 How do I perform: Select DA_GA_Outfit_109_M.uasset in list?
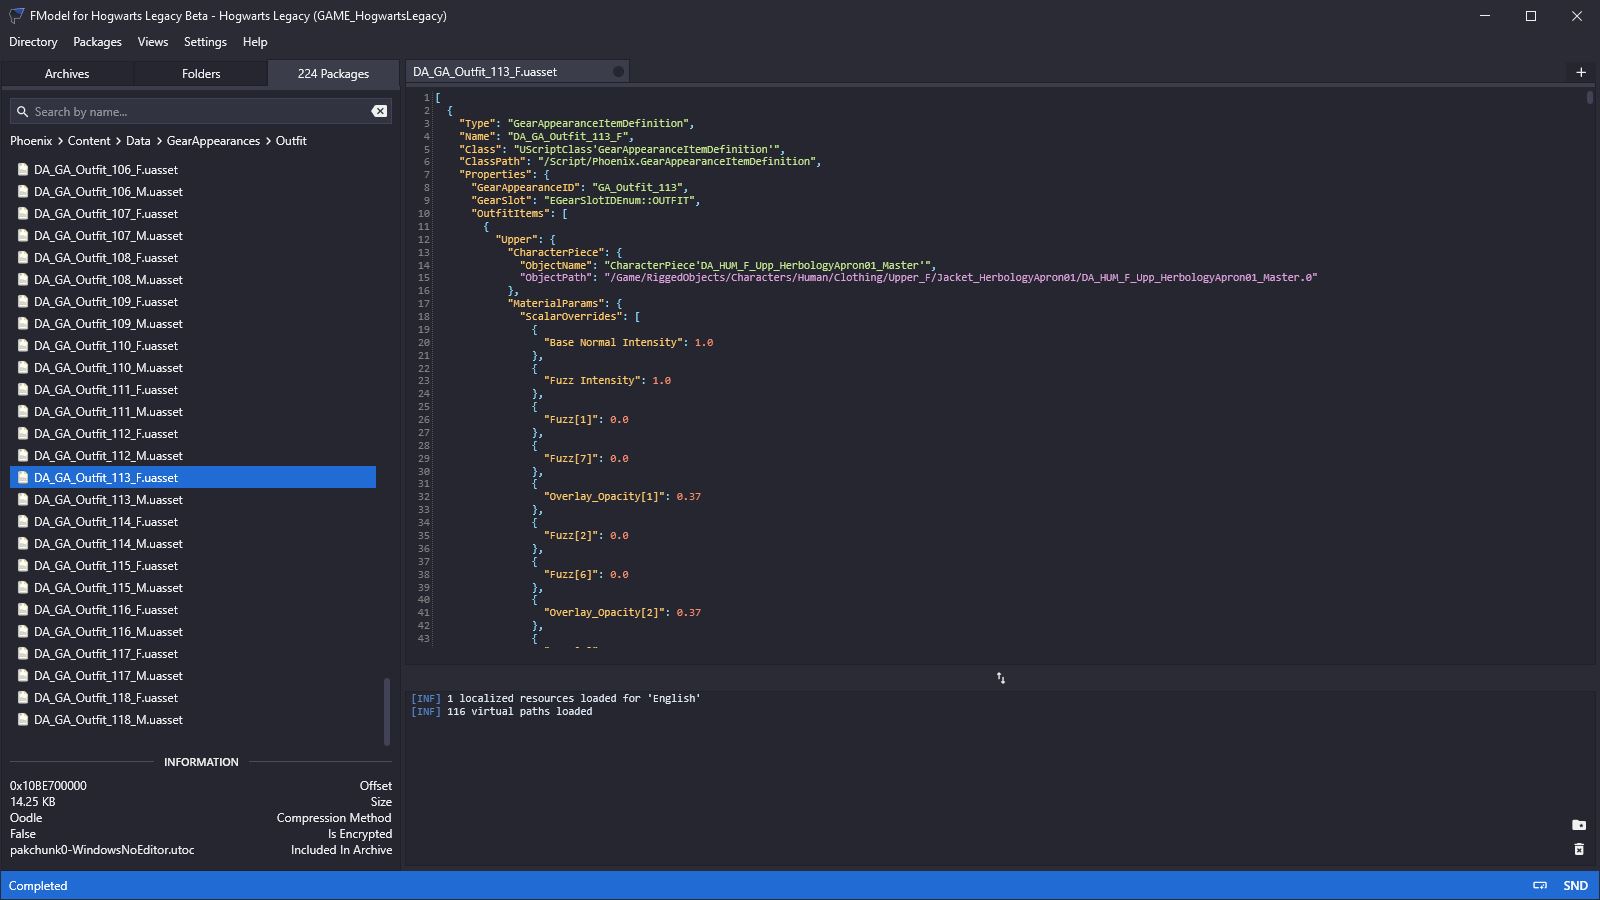pos(193,324)
